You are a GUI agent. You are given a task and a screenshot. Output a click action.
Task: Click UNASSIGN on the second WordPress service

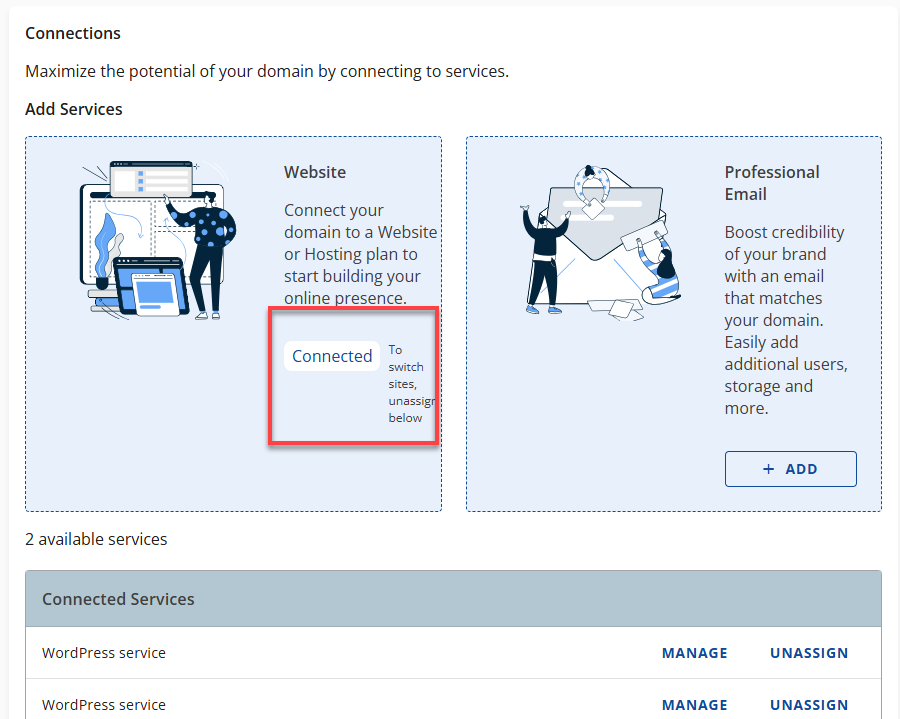(x=808, y=704)
